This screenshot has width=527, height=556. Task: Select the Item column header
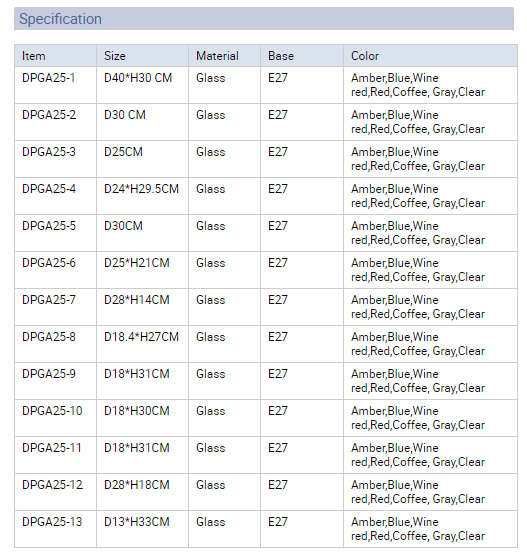pos(55,56)
